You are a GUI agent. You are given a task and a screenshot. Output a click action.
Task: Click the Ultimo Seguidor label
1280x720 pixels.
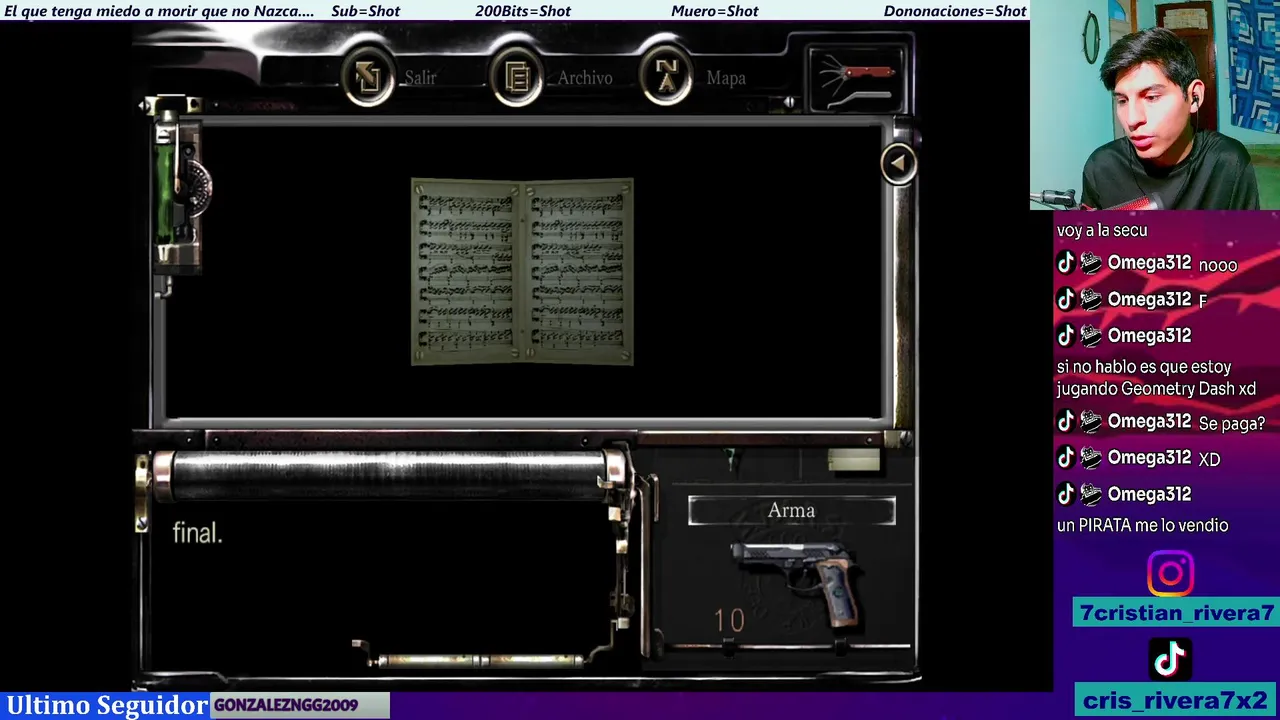pyautogui.click(x=106, y=705)
